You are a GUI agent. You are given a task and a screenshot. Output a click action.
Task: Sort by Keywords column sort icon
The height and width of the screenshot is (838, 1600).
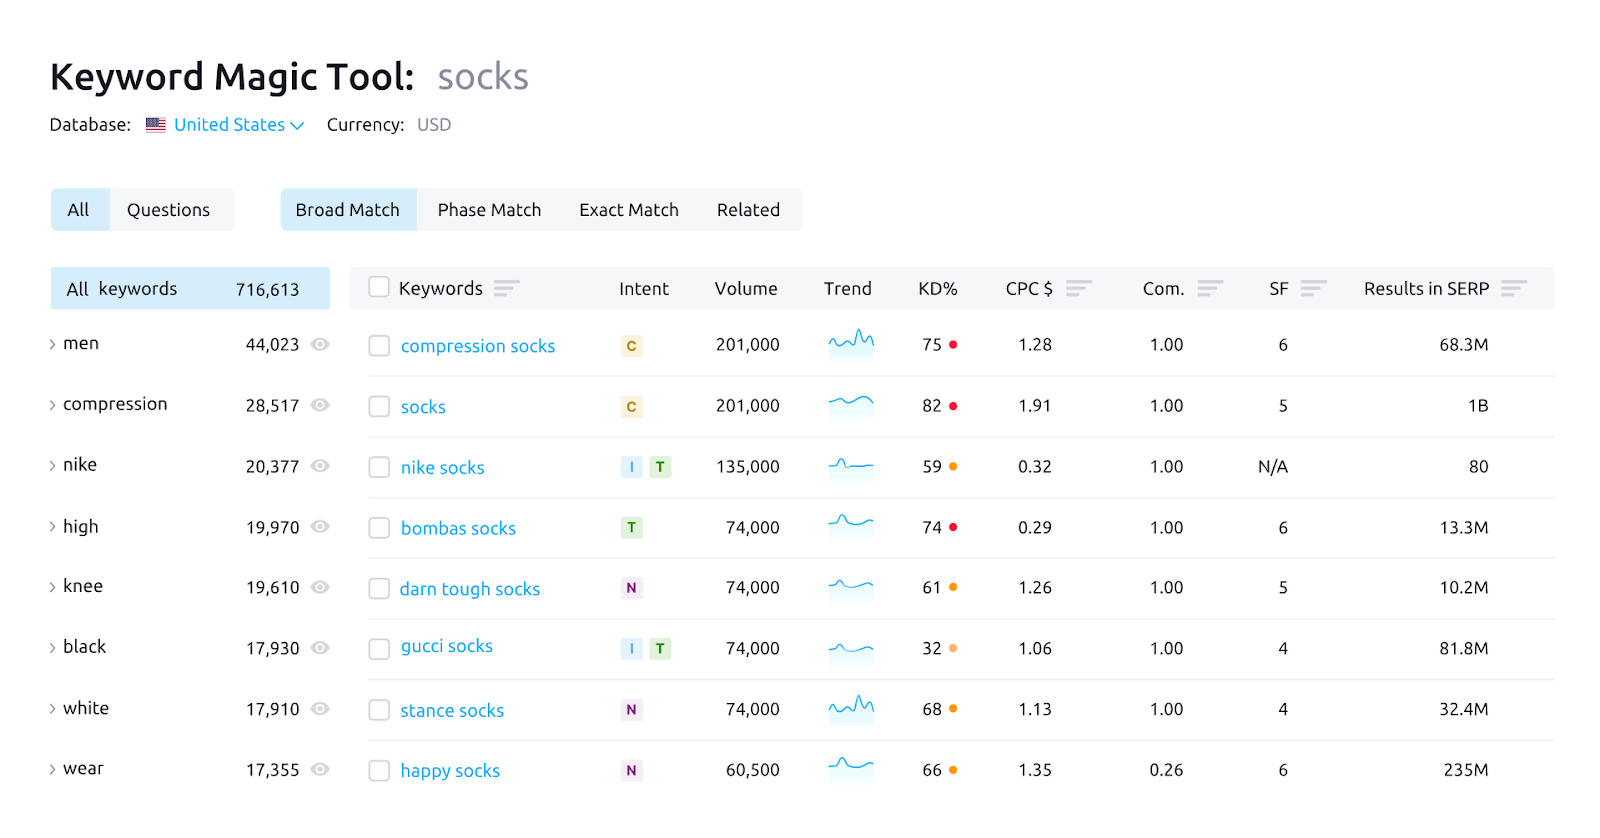coord(506,289)
